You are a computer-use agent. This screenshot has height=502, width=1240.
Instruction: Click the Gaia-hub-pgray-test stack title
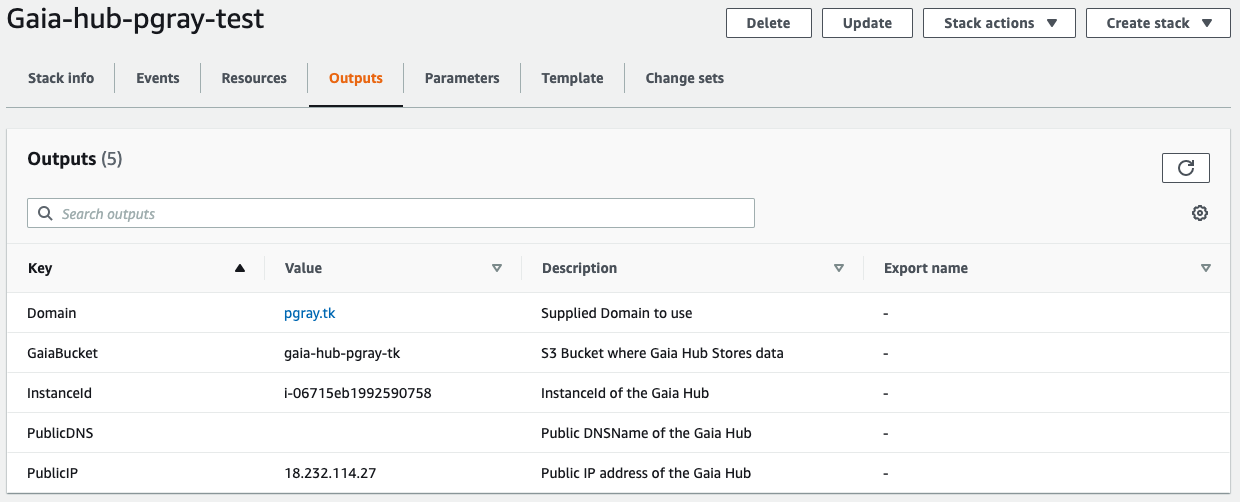136,20
